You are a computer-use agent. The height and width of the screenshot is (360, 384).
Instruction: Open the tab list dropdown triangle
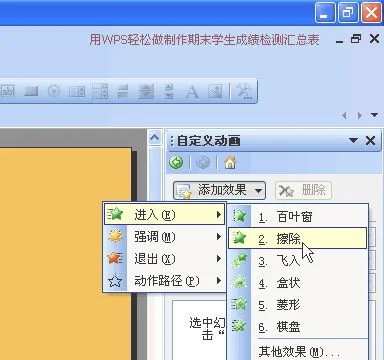point(374,115)
